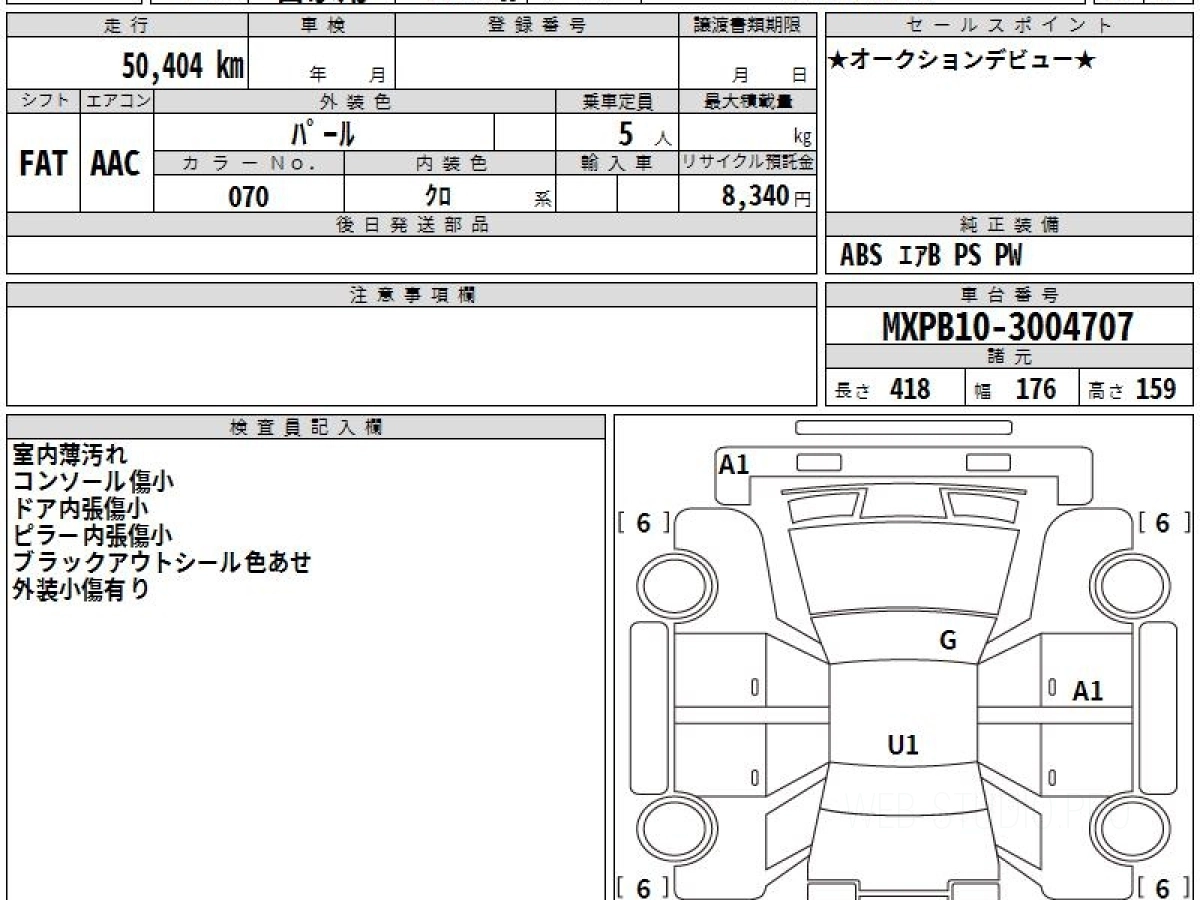
Task: Click the 注意事項欄 section header
Action: coord(412,295)
